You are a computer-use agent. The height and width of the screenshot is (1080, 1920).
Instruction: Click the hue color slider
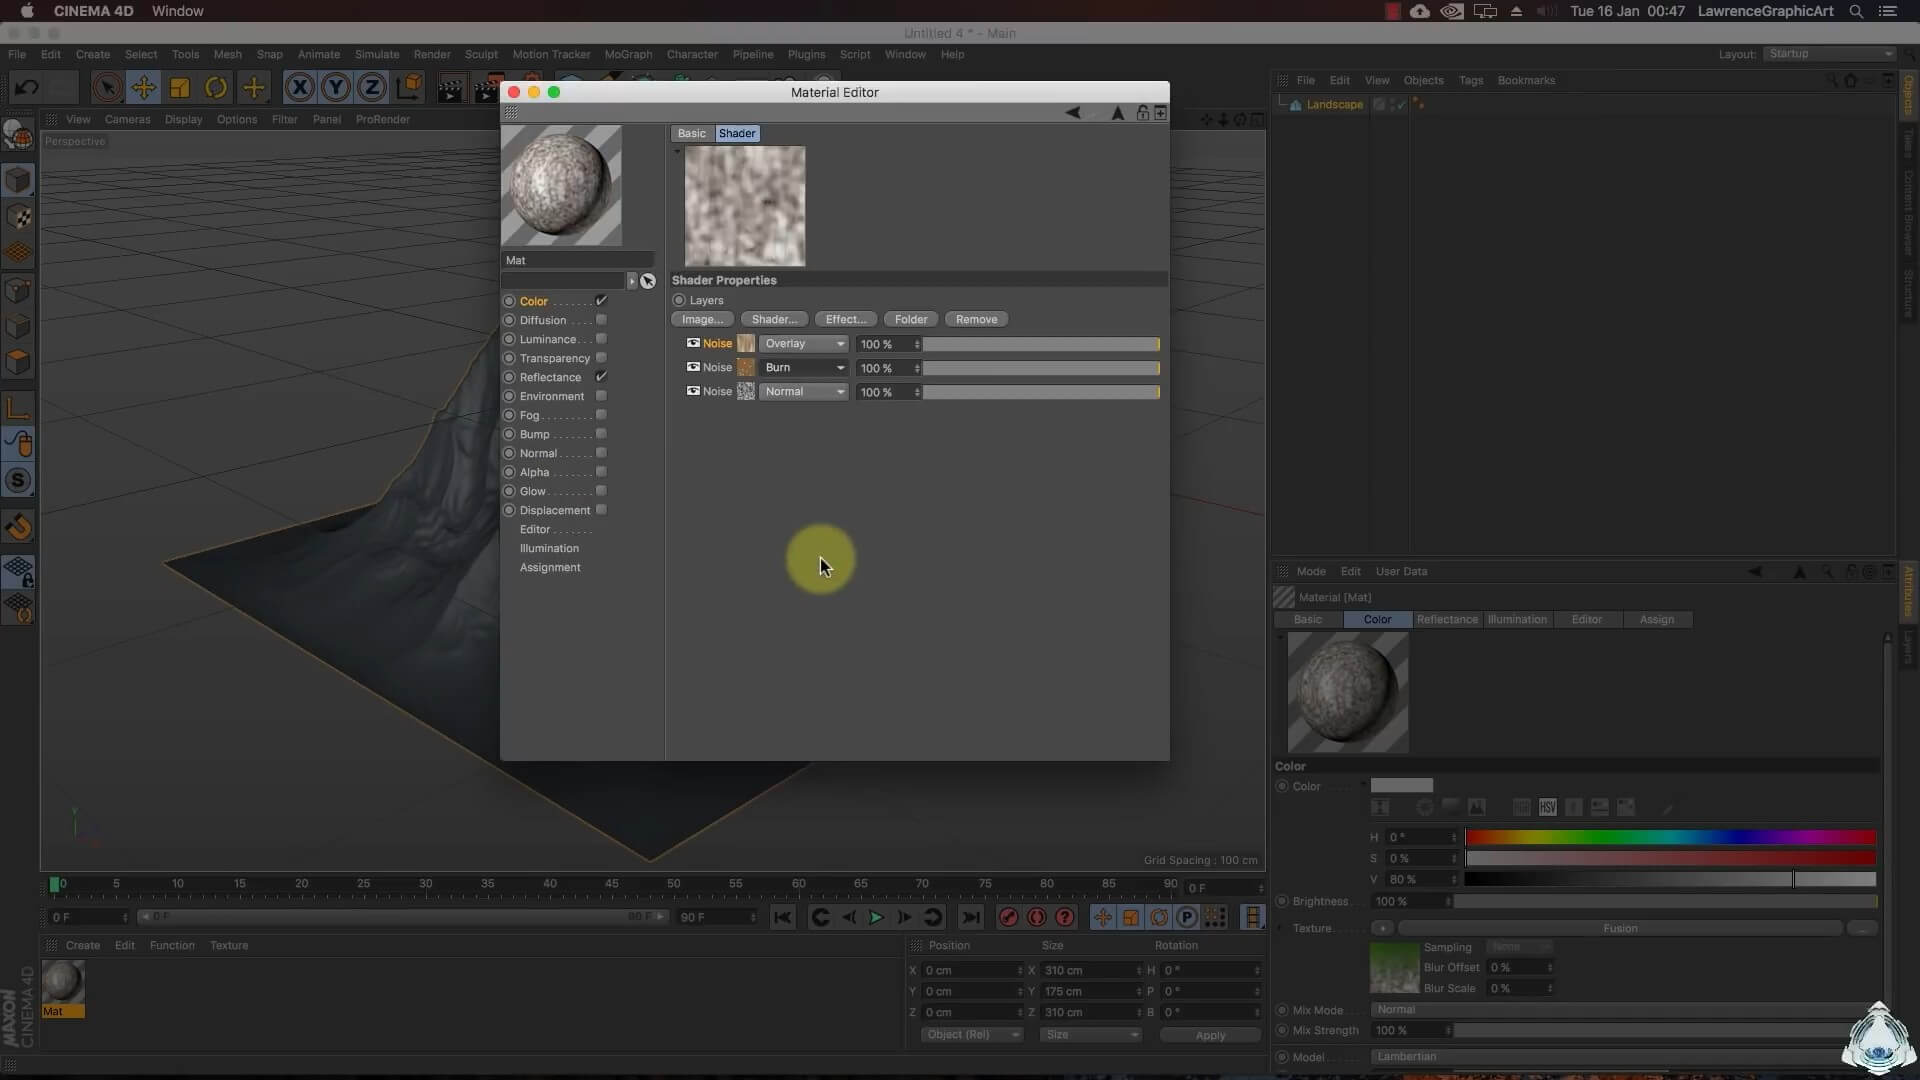pyautogui.click(x=1670, y=837)
